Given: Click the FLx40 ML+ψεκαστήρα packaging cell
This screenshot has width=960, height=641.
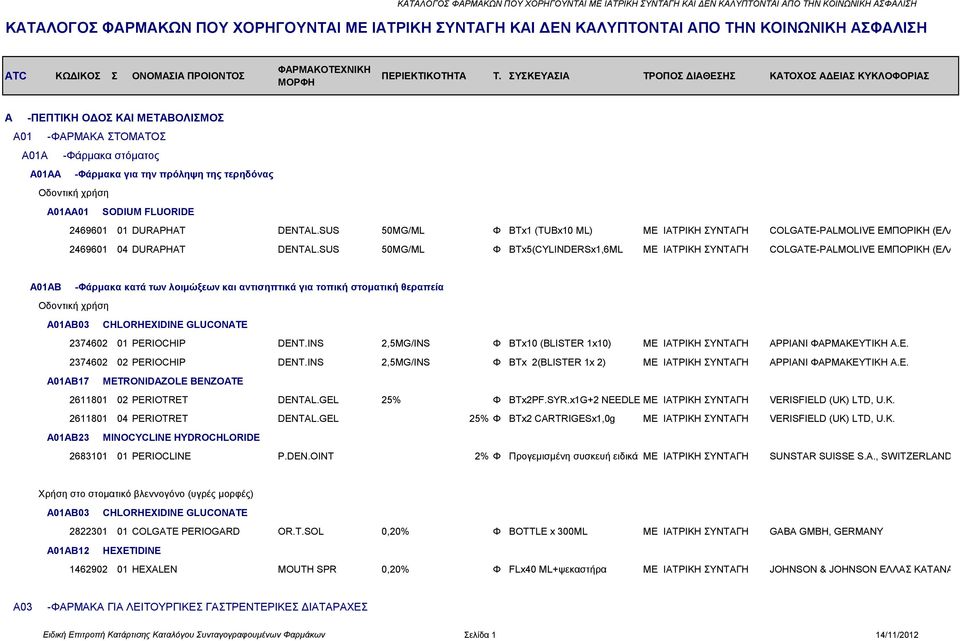Looking at the screenshot, I should coord(558,569).
